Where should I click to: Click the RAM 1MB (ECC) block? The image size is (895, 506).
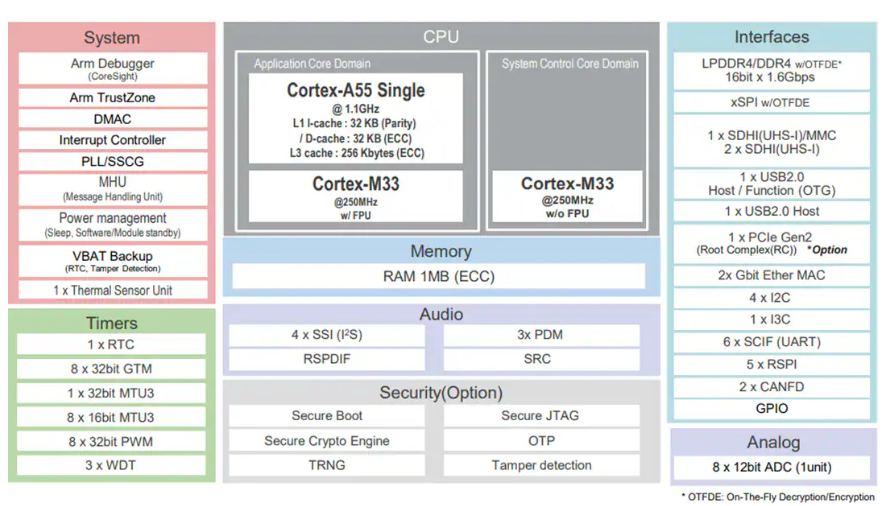pyautogui.click(x=439, y=276)
